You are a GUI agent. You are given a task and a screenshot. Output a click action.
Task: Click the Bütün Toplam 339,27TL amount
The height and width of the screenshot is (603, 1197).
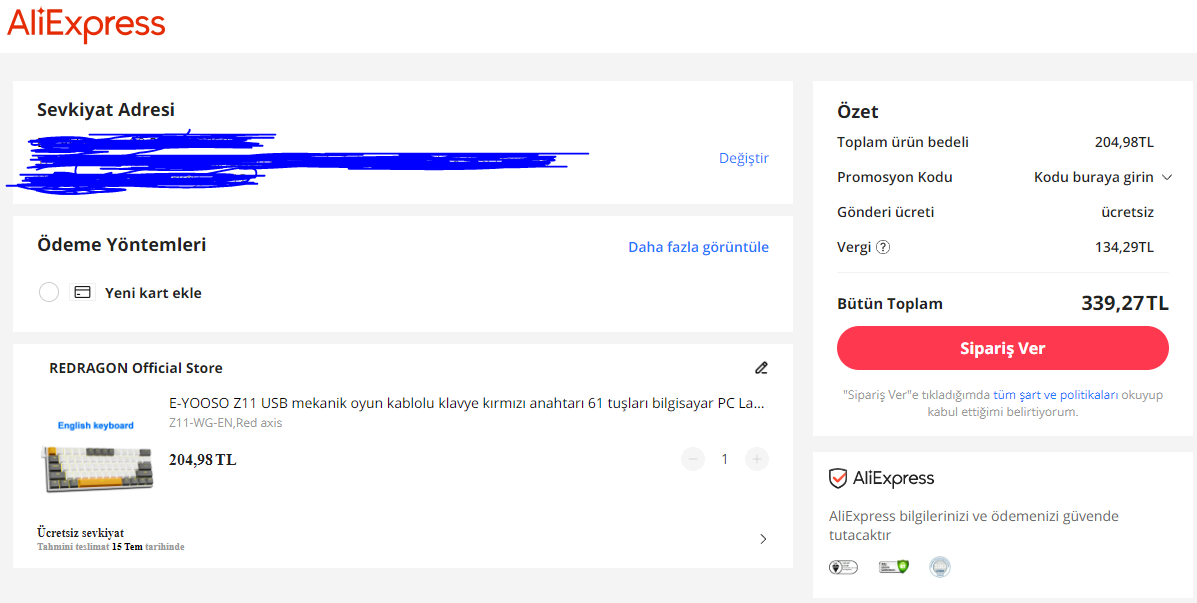pos(1124,303)
